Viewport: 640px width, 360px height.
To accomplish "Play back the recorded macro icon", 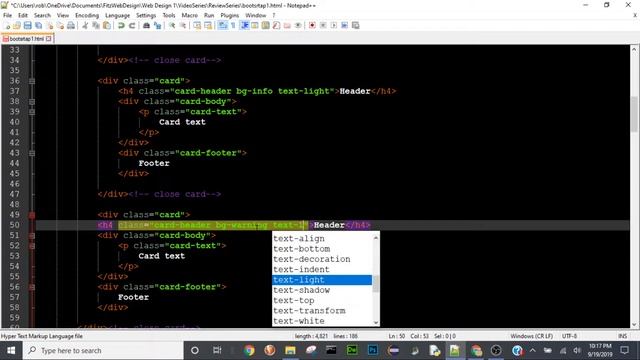I will point(333,26).
